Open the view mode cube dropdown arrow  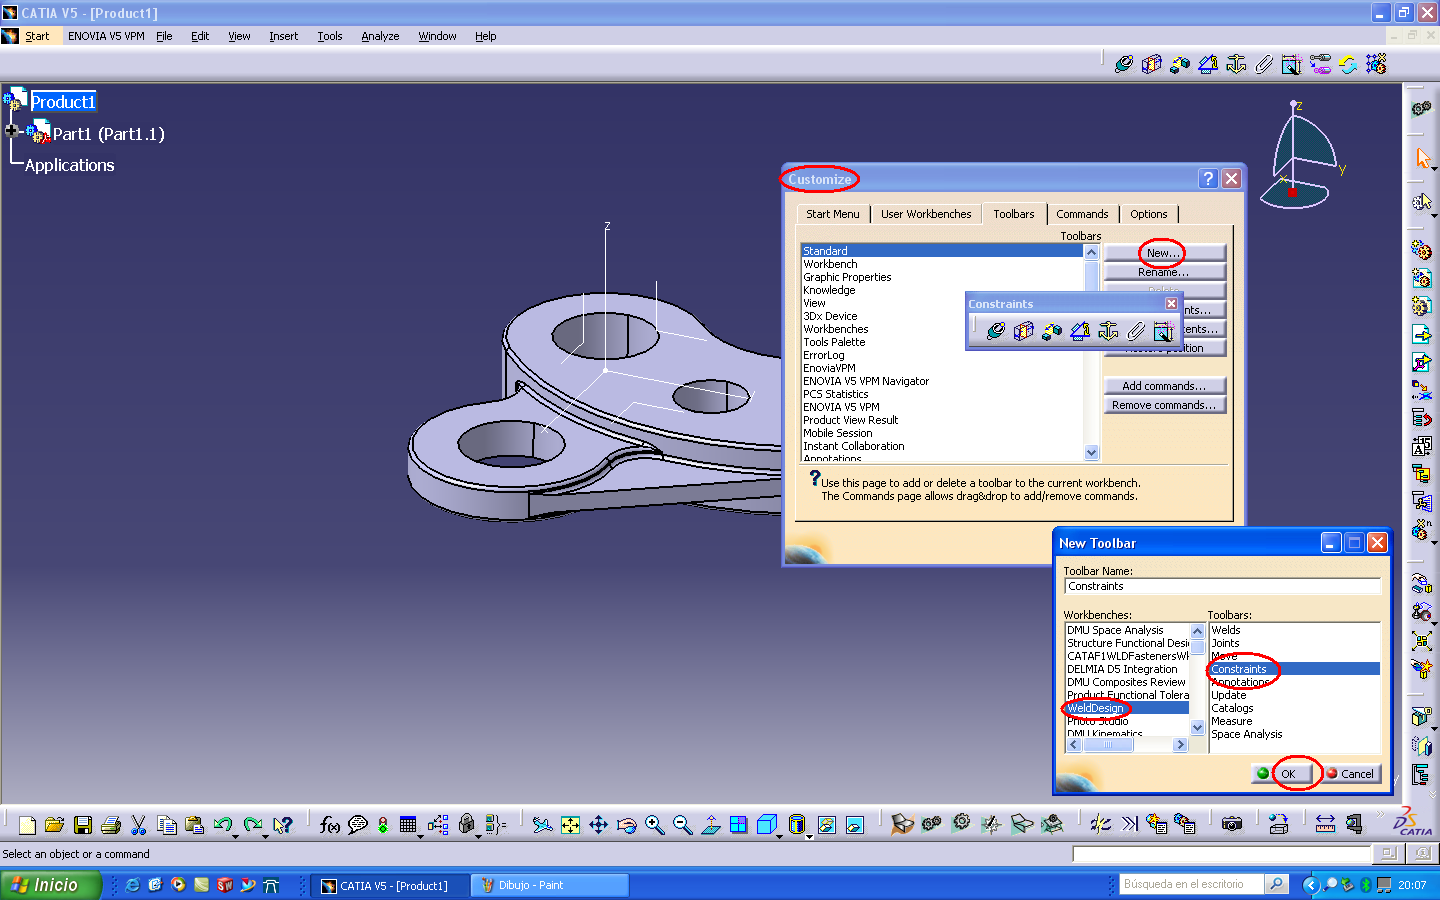(779, 836)
